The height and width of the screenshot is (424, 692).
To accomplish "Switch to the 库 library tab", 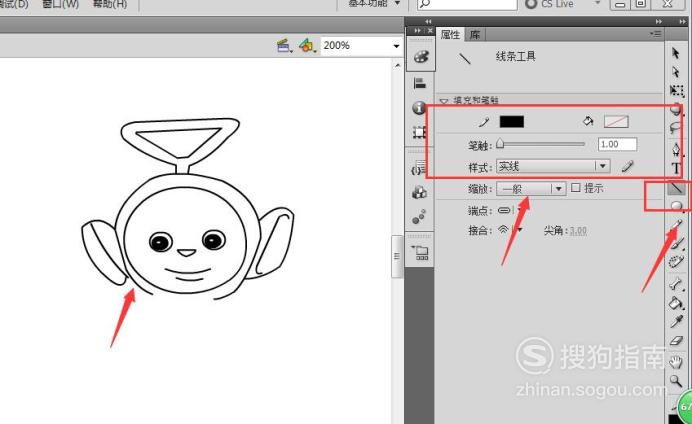I will tap(475, 34).
